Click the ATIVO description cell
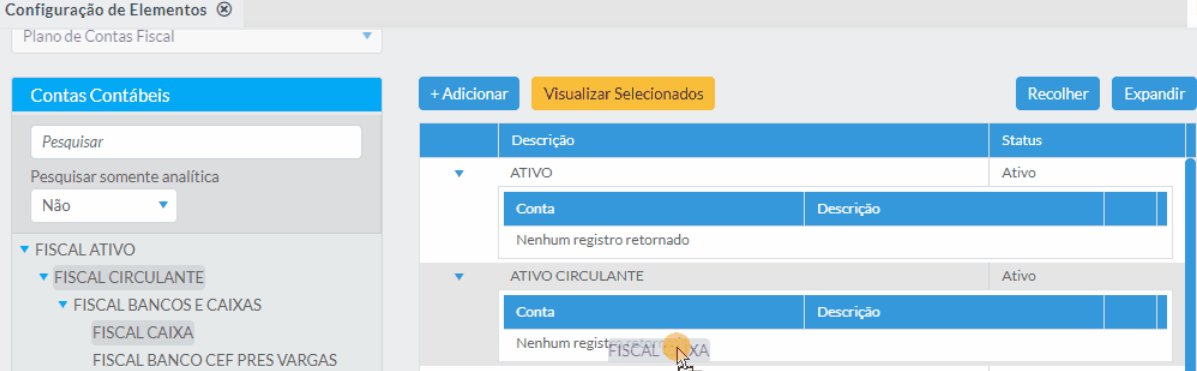 click(744, 173)
